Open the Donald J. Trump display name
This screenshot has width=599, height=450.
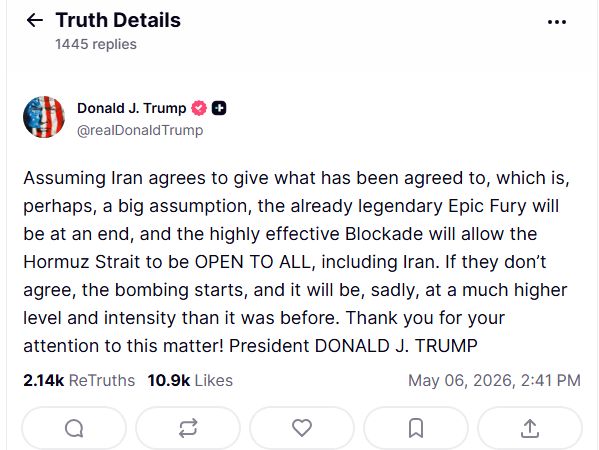click(131, 108)
